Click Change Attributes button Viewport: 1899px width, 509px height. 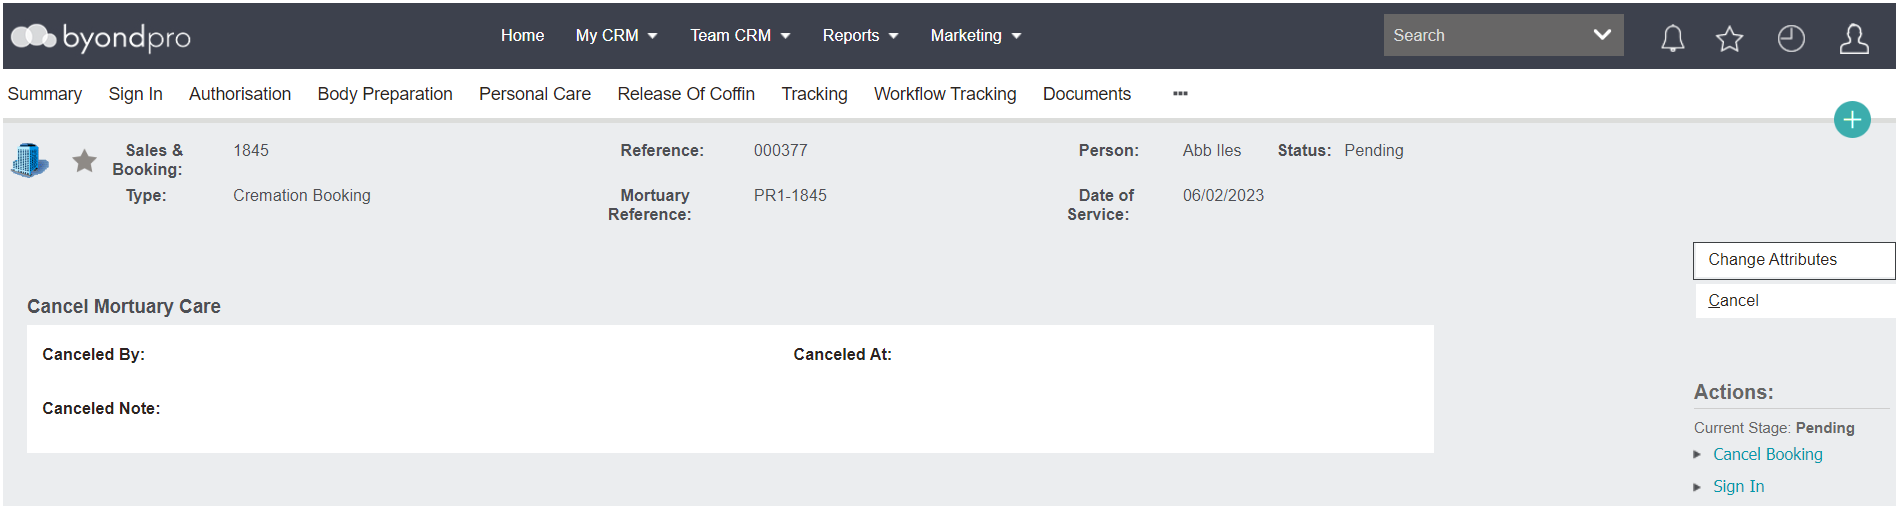tap(1794, 260)
